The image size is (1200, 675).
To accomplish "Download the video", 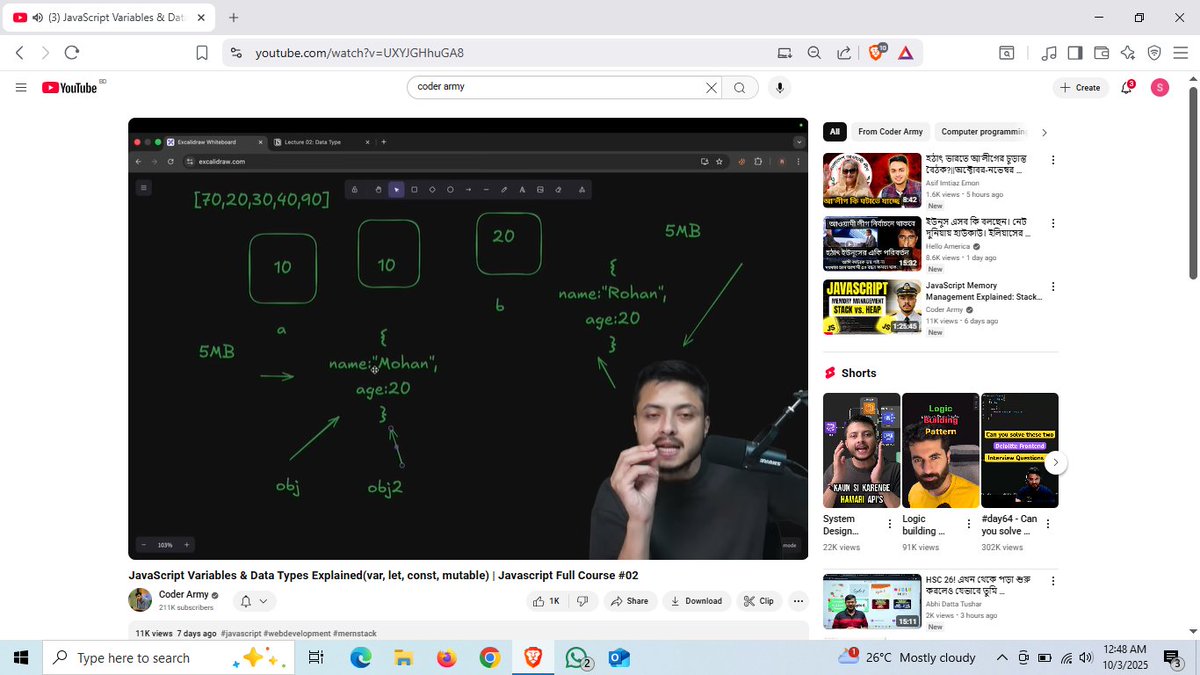I will [x=697, y=601].
